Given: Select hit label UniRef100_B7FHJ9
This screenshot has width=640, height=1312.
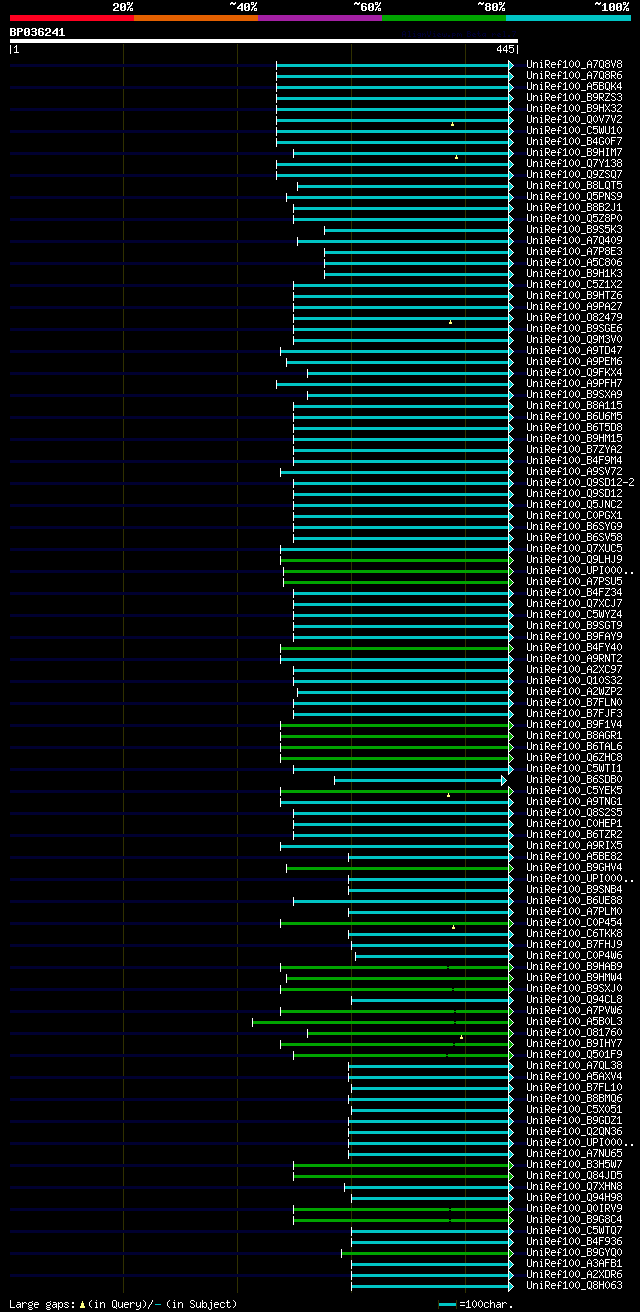Looking at the screenshot, I should click(574, 945).
